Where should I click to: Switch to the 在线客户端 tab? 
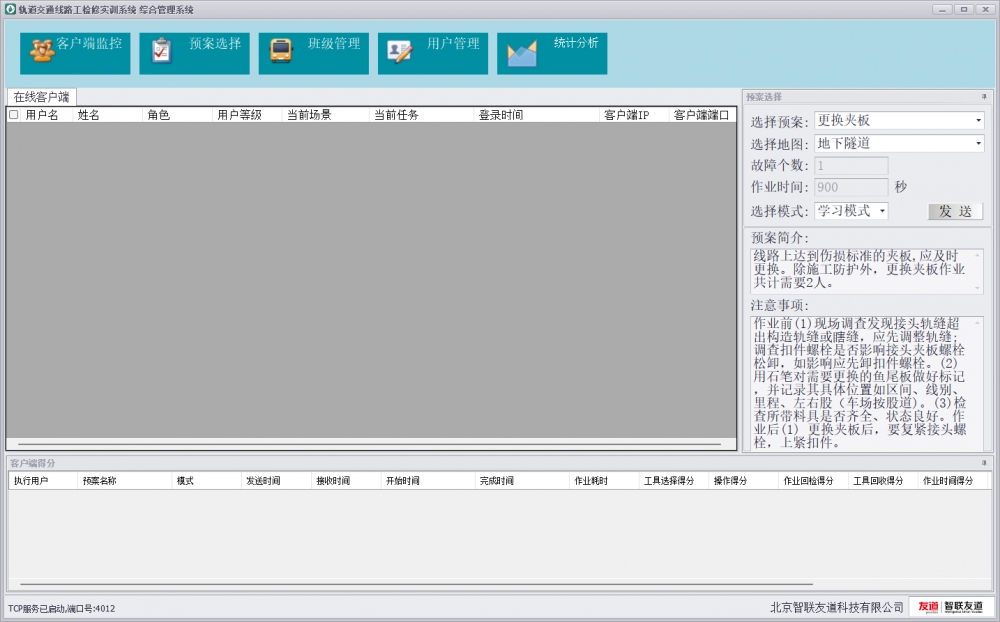(x=41, y=97)
